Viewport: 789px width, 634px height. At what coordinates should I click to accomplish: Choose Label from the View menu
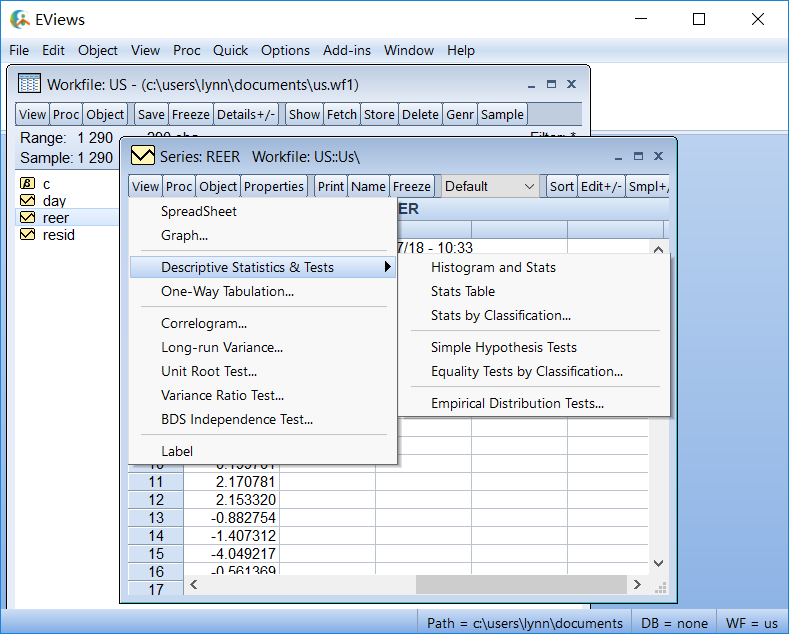point(263,451)
